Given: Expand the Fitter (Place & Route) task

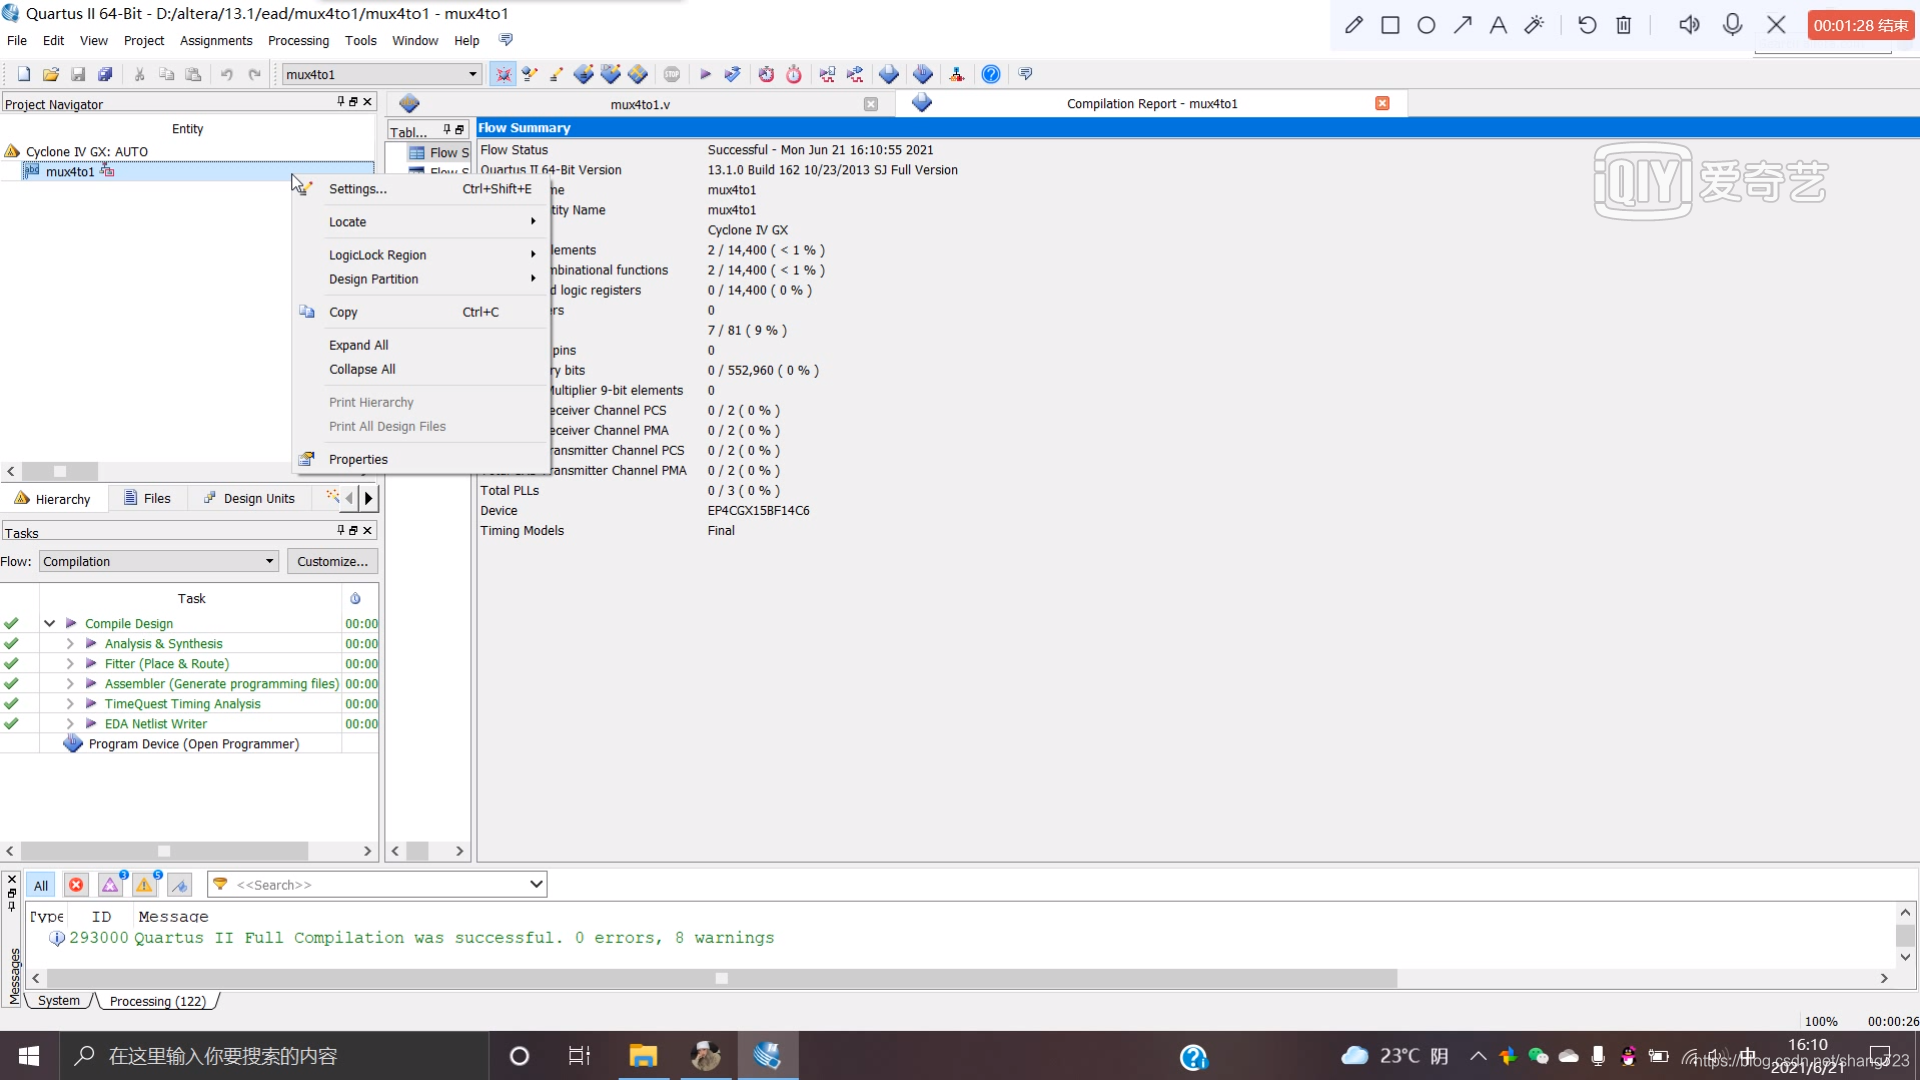Looking at the screenshot, I should point(69,663).
